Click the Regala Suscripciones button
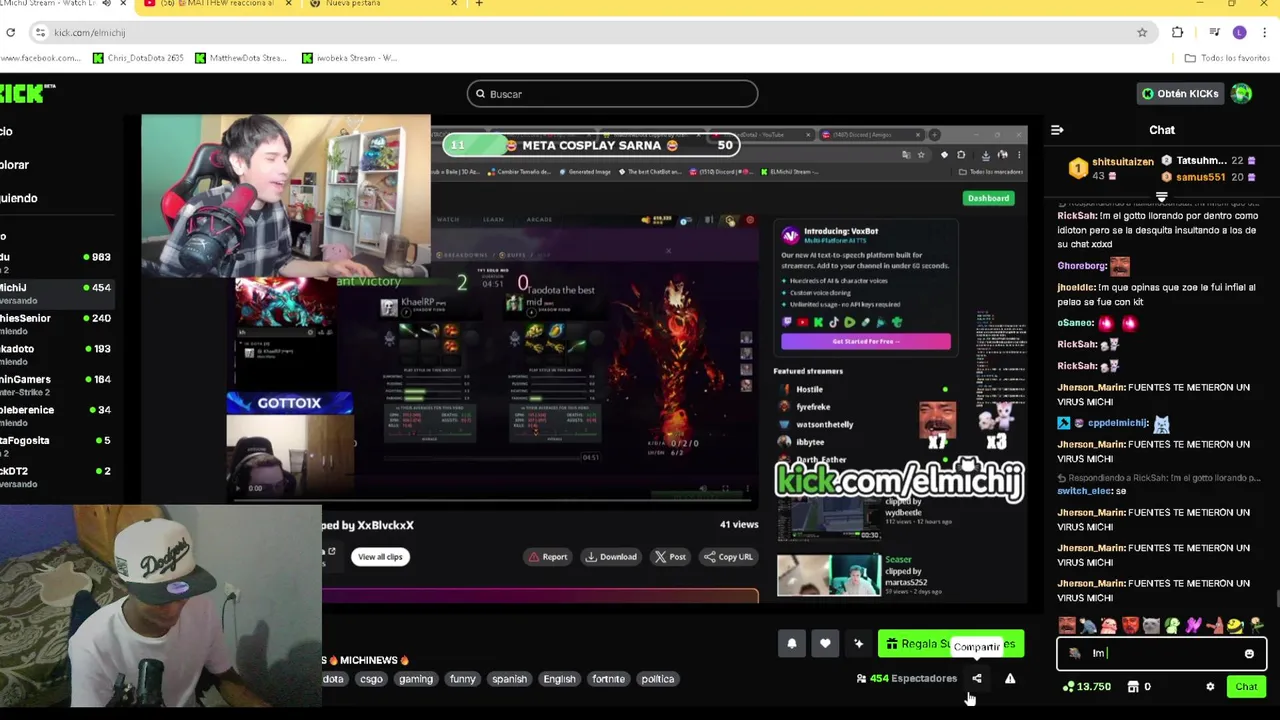This screenshot has height=720, width=1280. point(950,644)
